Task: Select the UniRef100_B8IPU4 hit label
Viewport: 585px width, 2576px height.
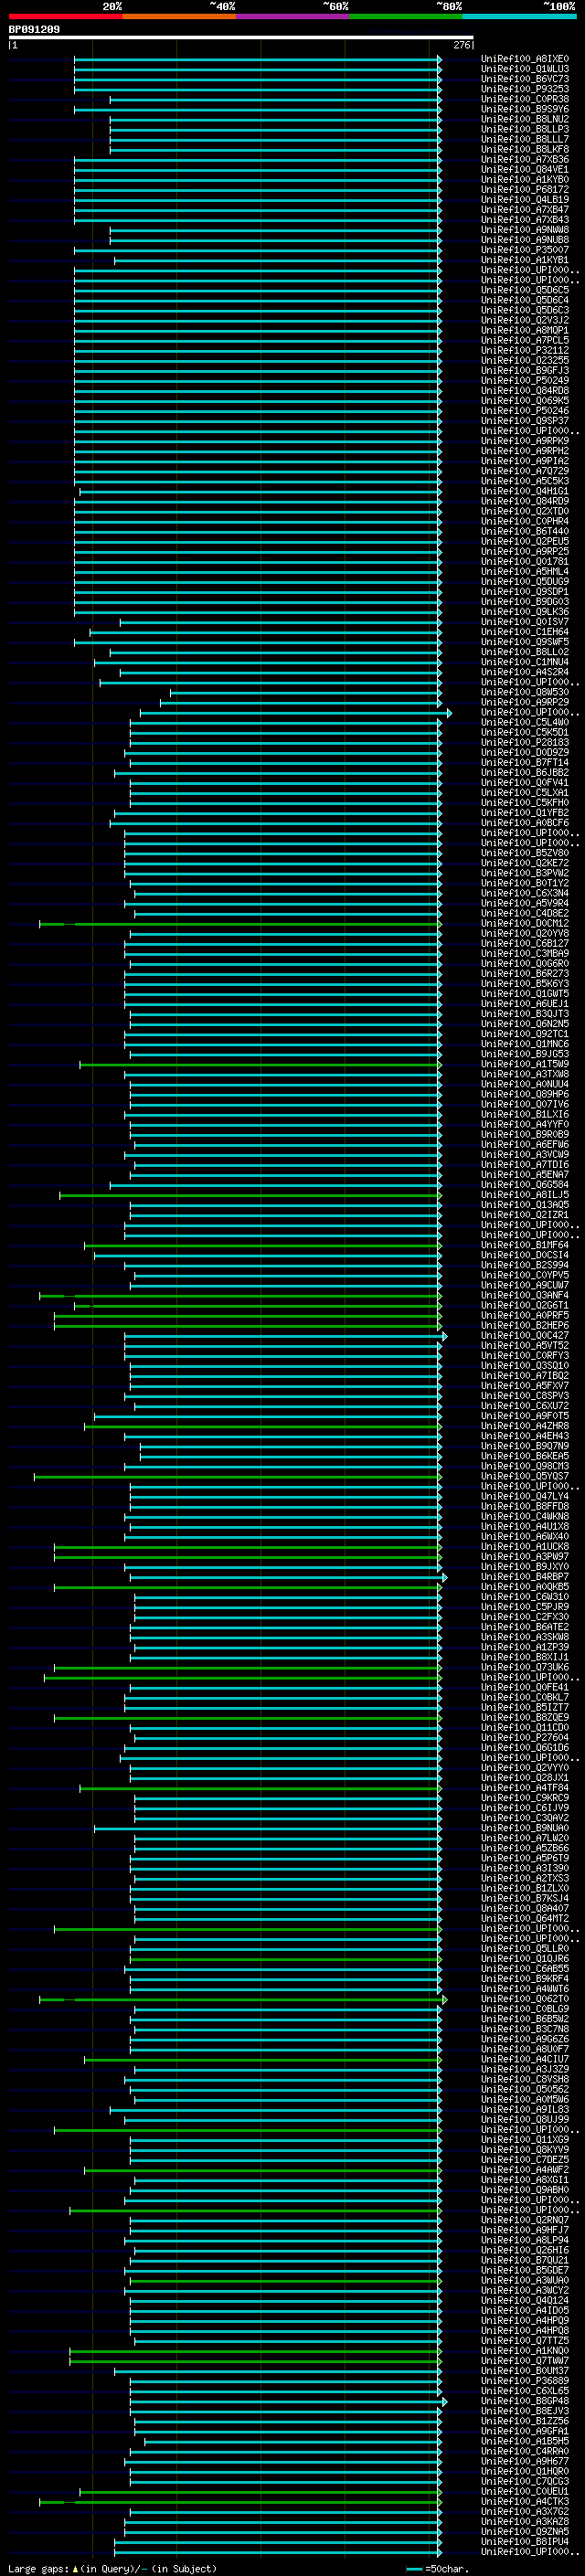Action: (x=525, y=2541)
